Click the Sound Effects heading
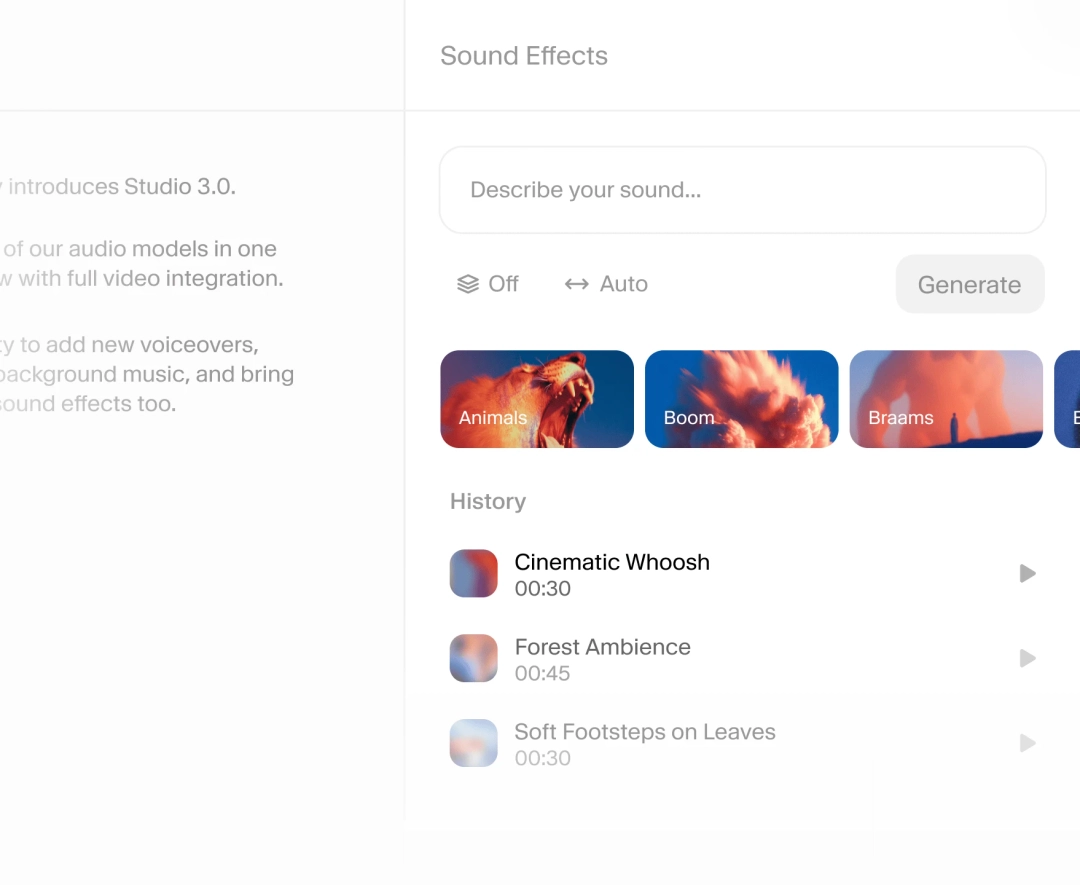Image resolution: width=1080 pixels, height=885 pixels. (523, 56)
